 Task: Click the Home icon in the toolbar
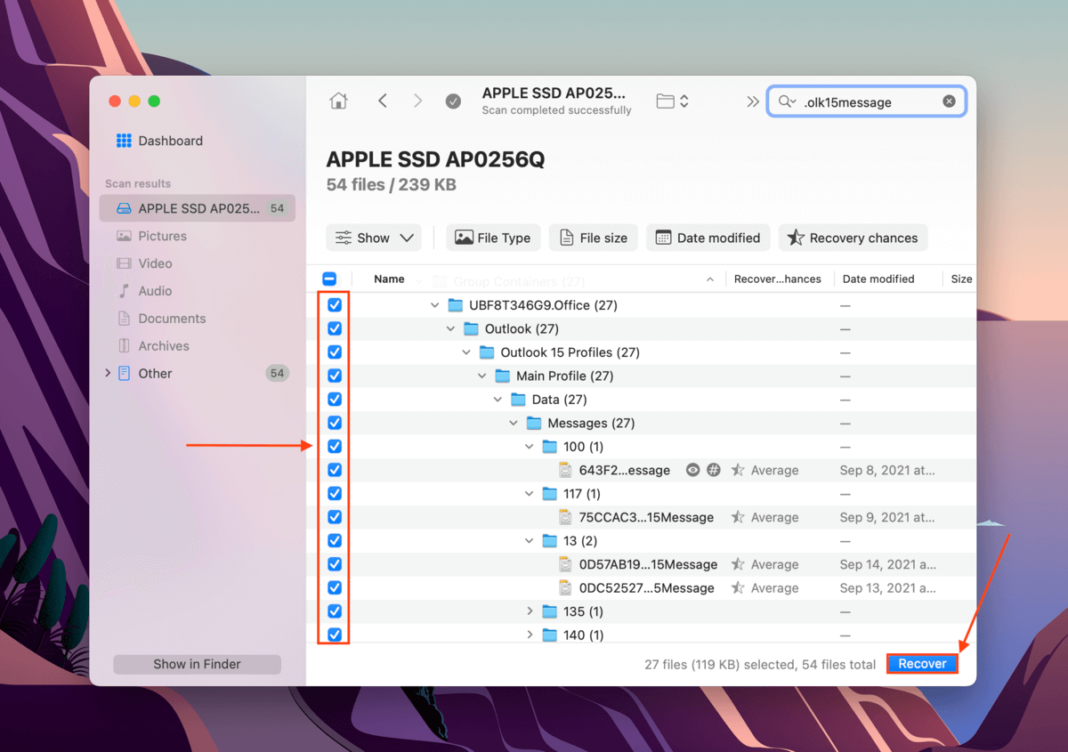point(338,101)
